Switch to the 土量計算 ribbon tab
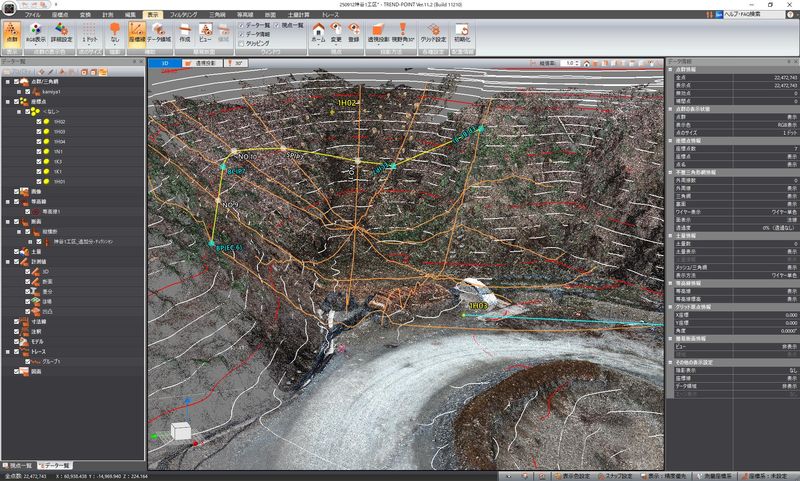Screen dimensions: 800x481 [296, 16]
